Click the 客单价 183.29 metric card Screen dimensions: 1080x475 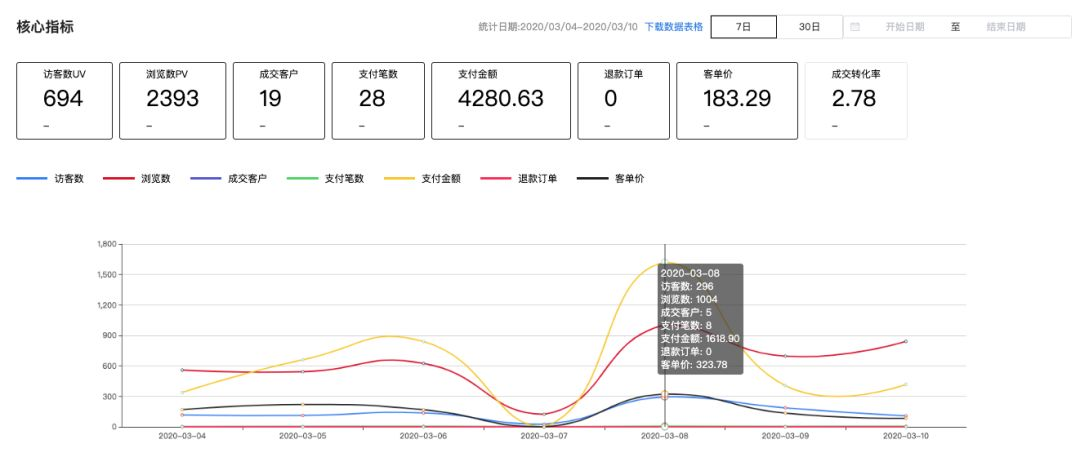tap(737, 101)
